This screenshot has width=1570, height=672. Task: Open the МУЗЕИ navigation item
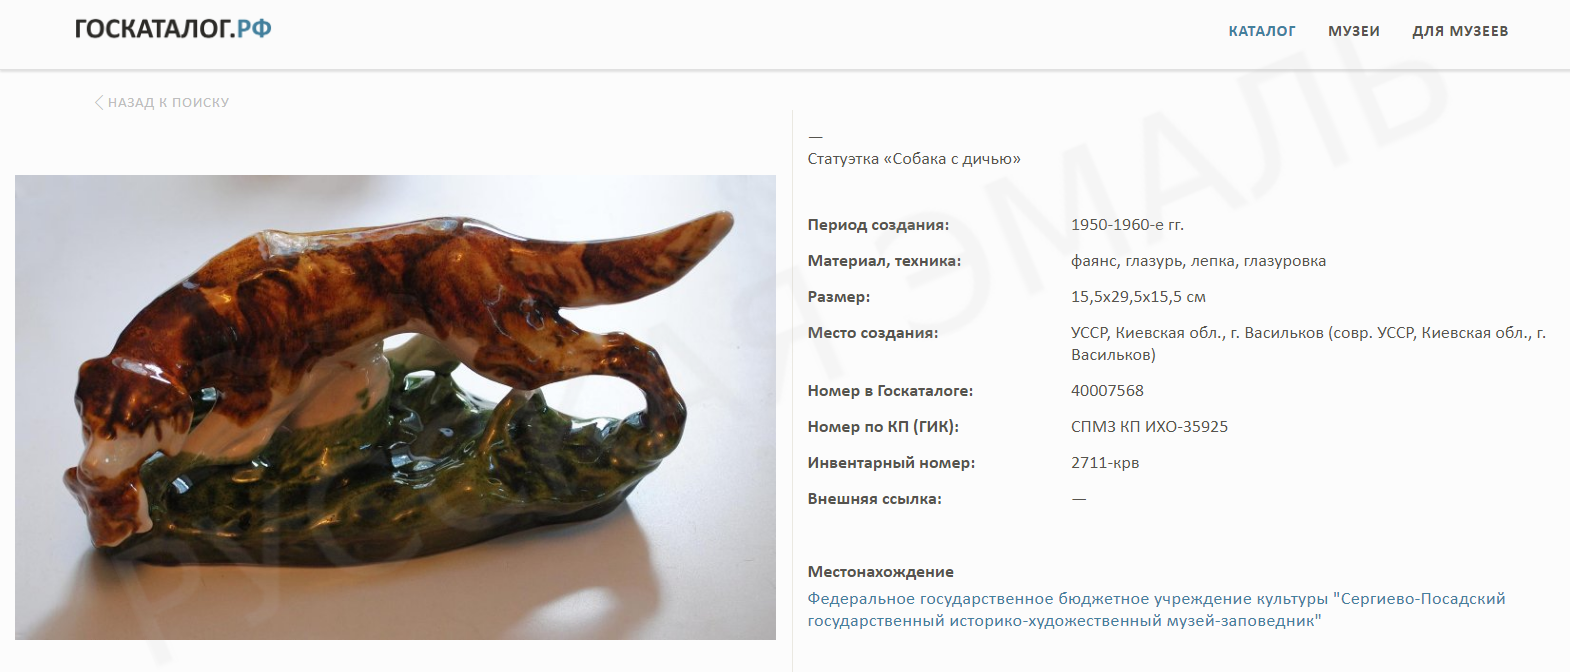1354,31
